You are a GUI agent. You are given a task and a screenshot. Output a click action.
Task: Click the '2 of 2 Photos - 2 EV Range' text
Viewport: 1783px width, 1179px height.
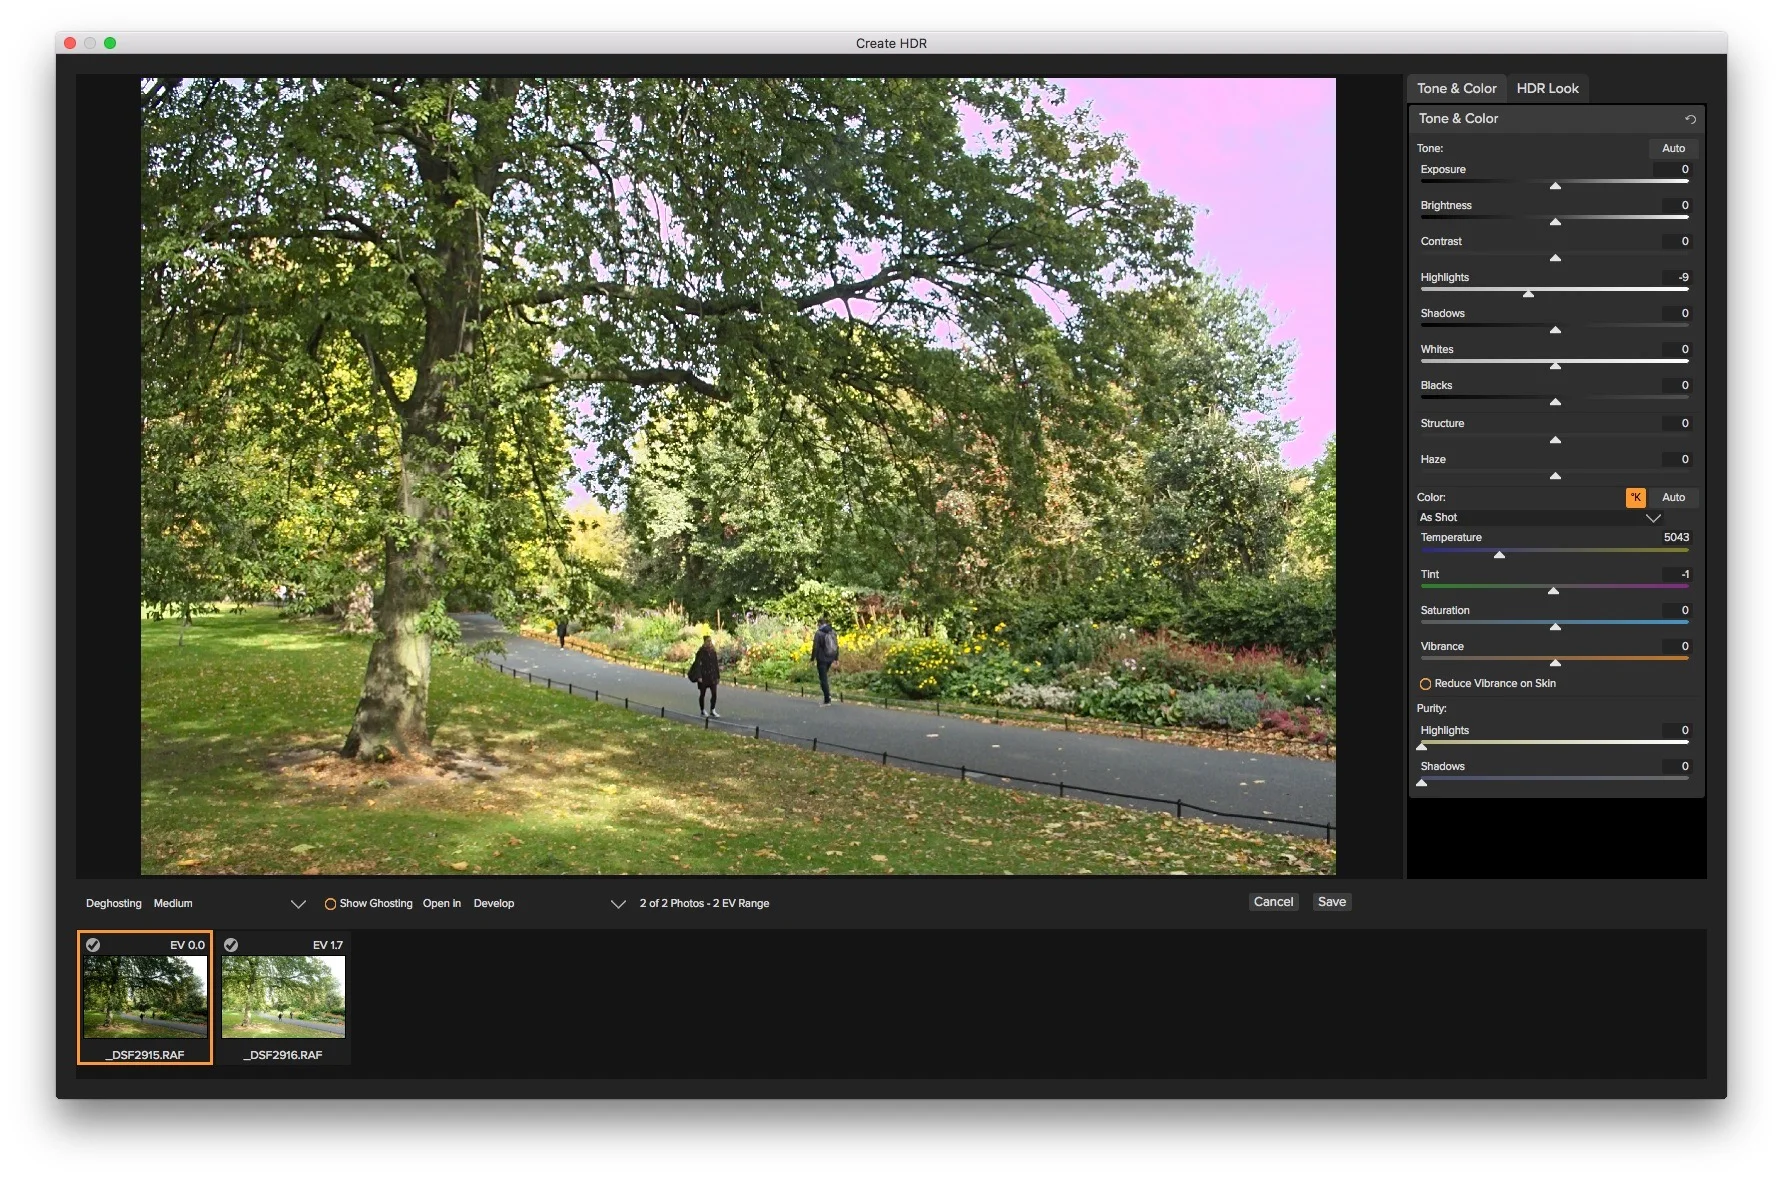[704, 903]
